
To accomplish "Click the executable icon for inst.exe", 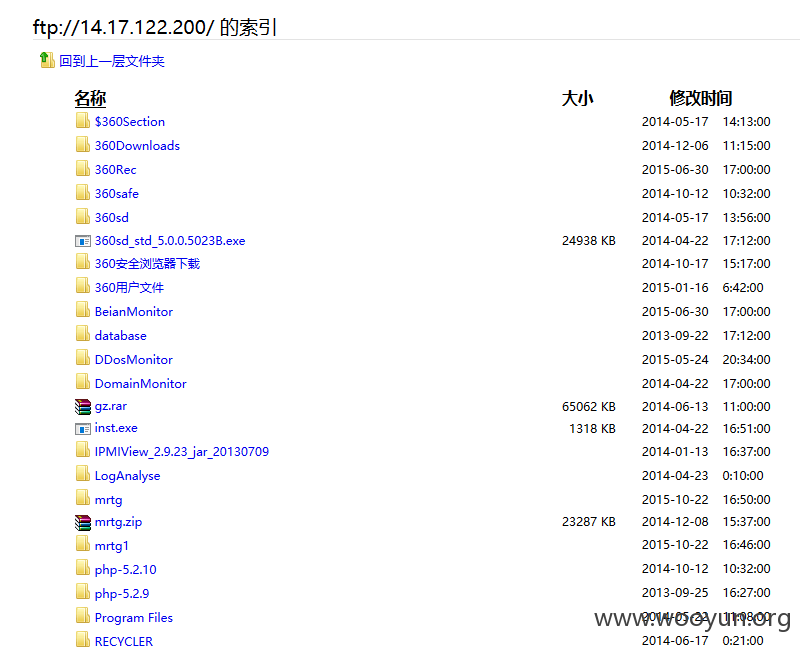I will tap(83, 429).
